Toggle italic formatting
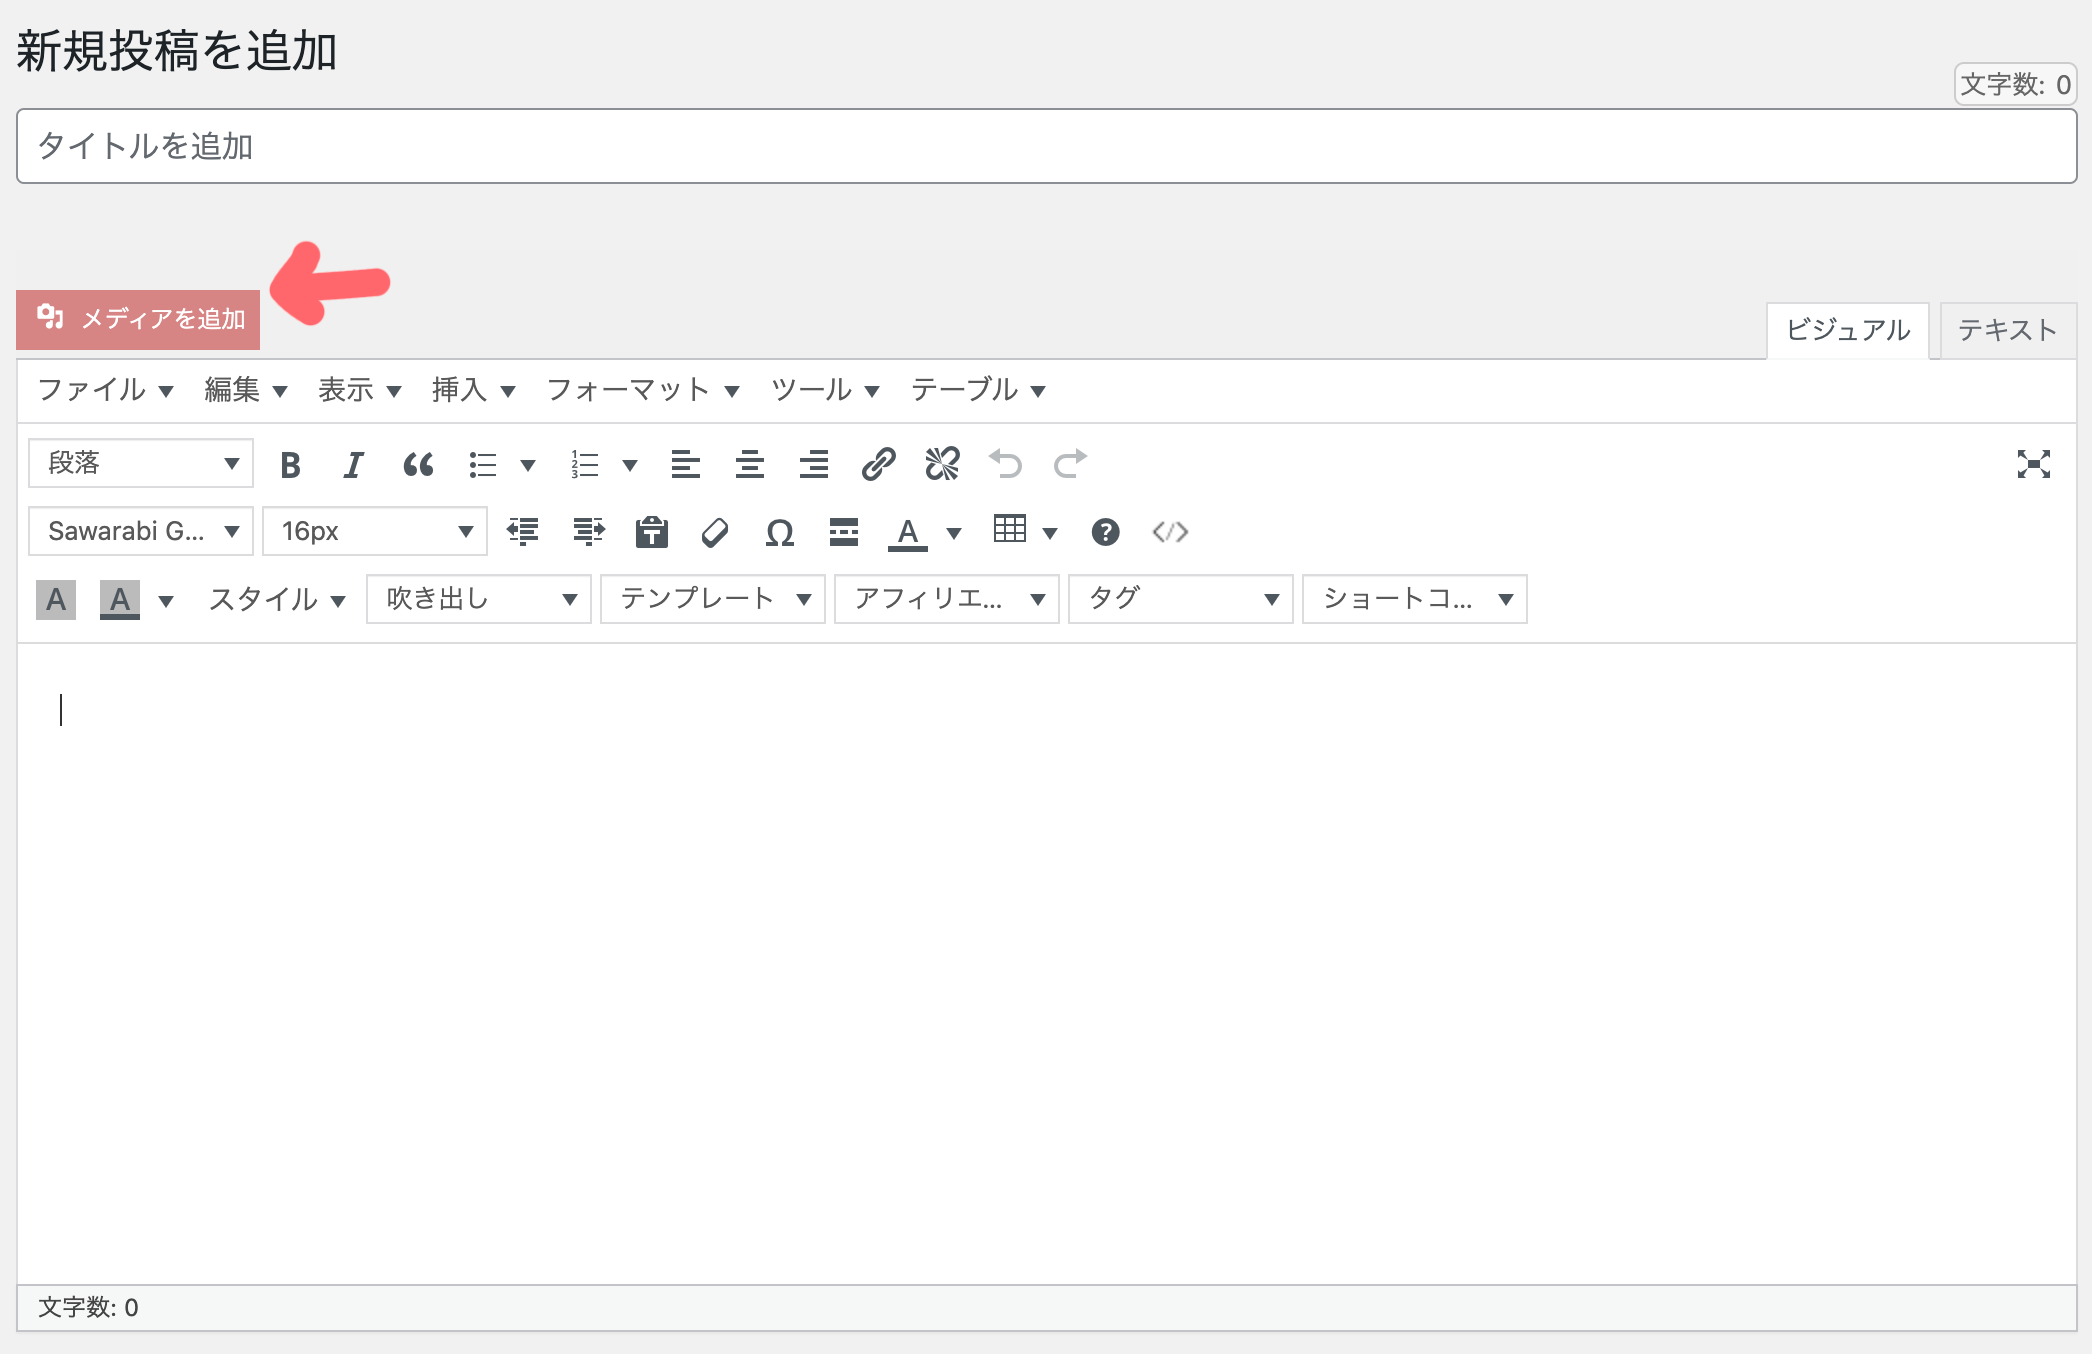Image resolution: width=2092 pixels, height=1354 pixels. (354, 465)
